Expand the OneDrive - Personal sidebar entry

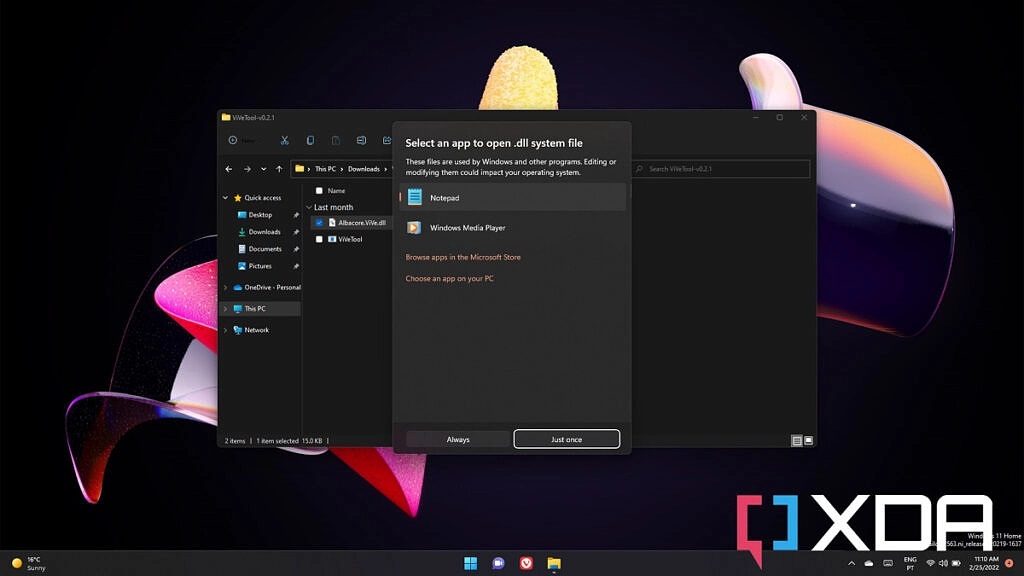[x=225, y=285]
